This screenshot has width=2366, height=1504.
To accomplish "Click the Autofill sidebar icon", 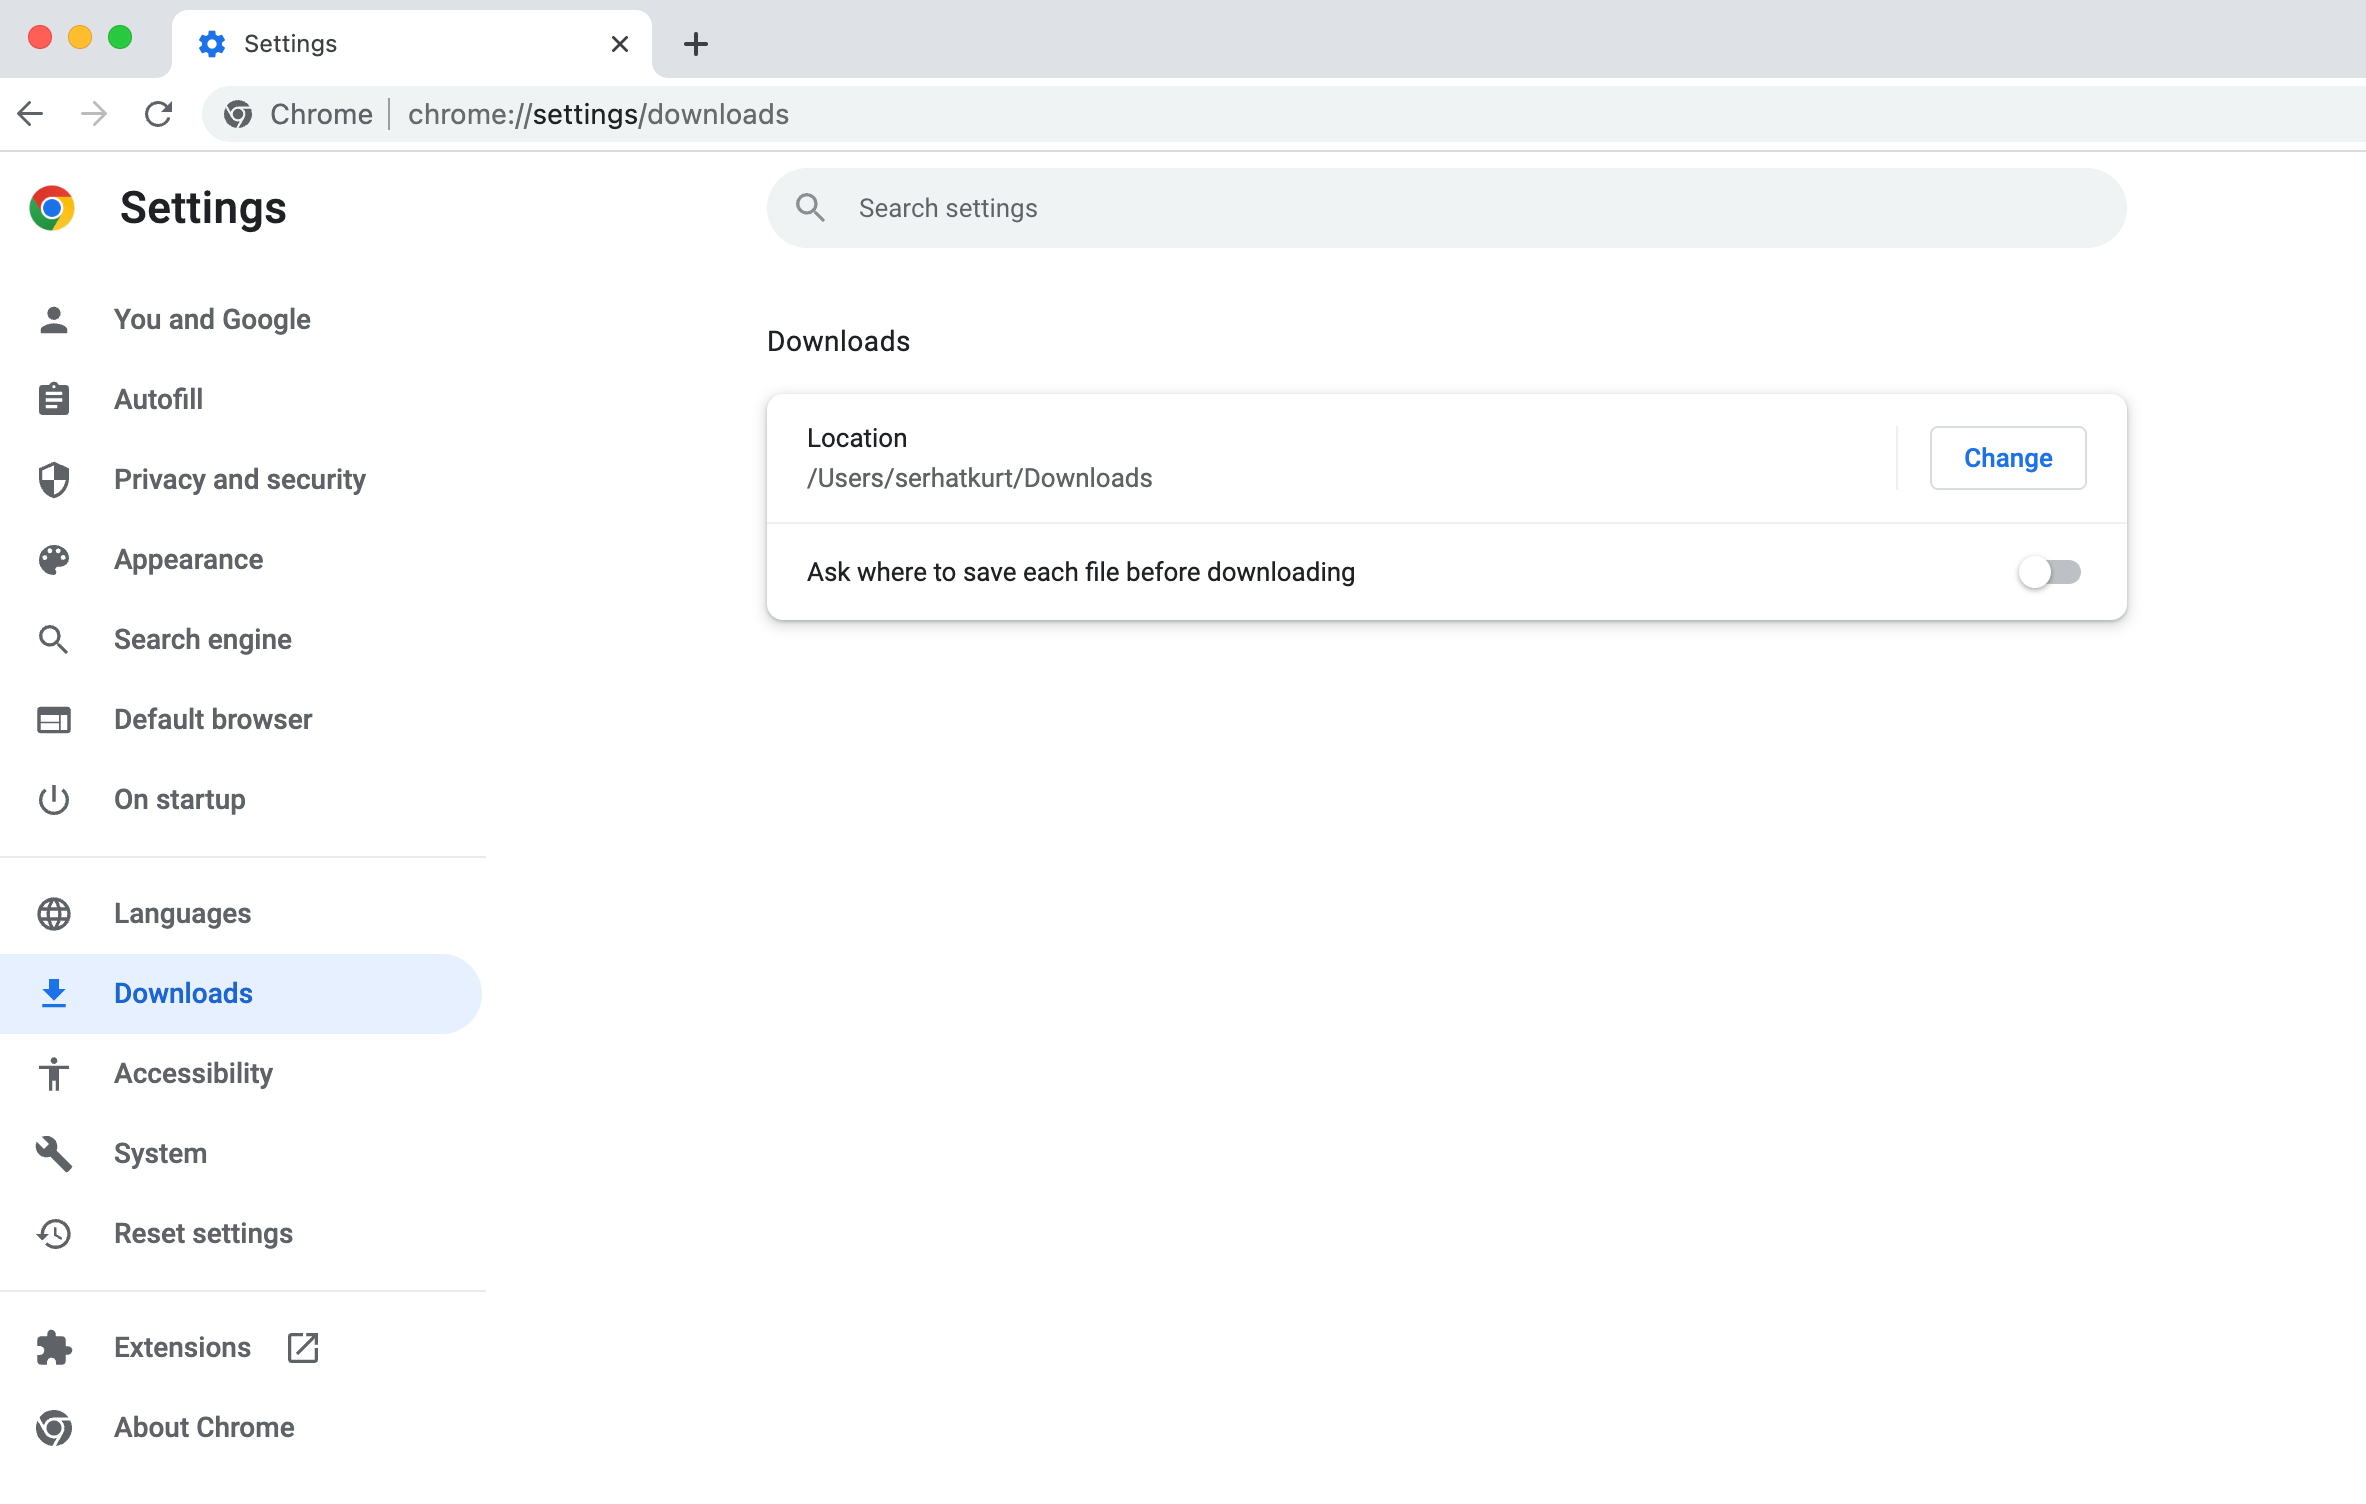I will 53,398.
